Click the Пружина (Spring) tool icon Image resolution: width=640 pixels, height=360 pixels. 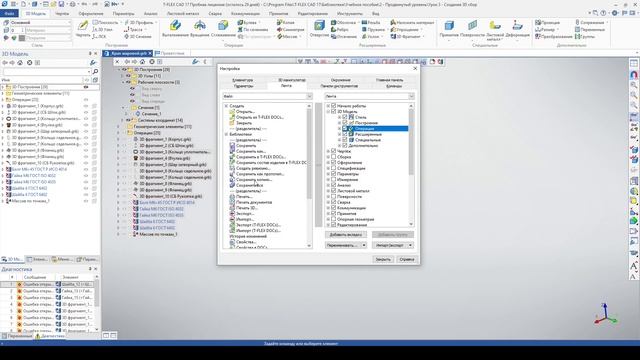(364, 30)
